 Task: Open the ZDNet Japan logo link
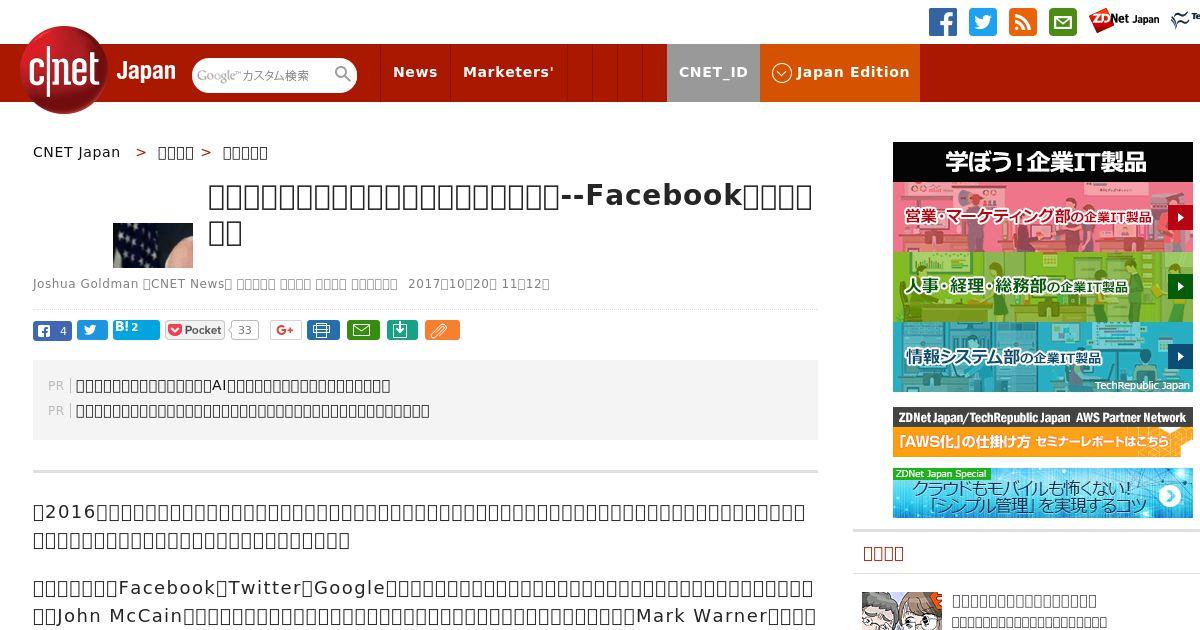[x=1125, y=19]
